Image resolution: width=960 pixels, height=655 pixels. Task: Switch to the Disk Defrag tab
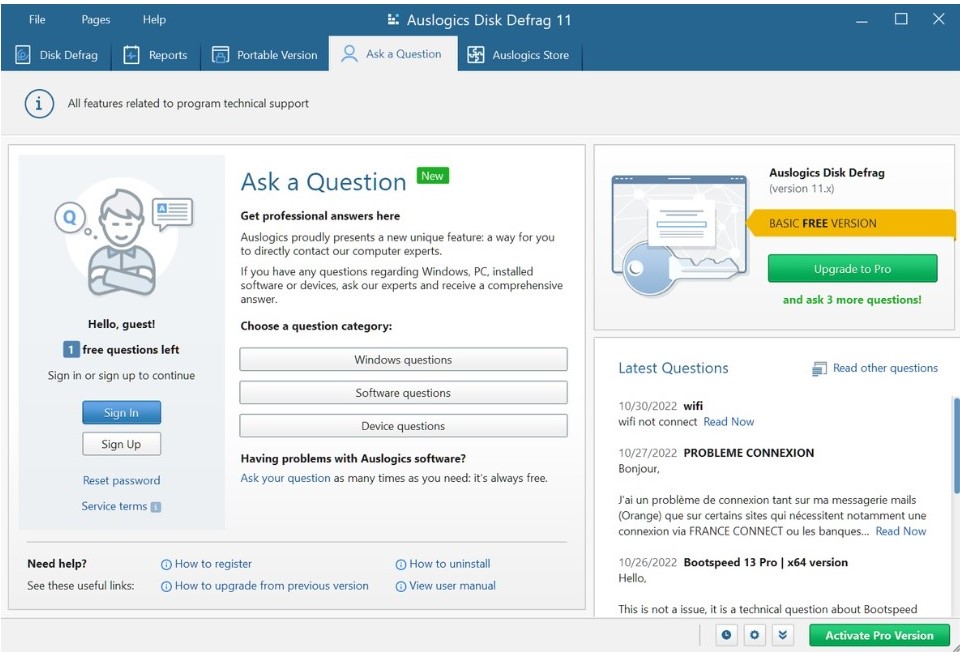(56, 54)
